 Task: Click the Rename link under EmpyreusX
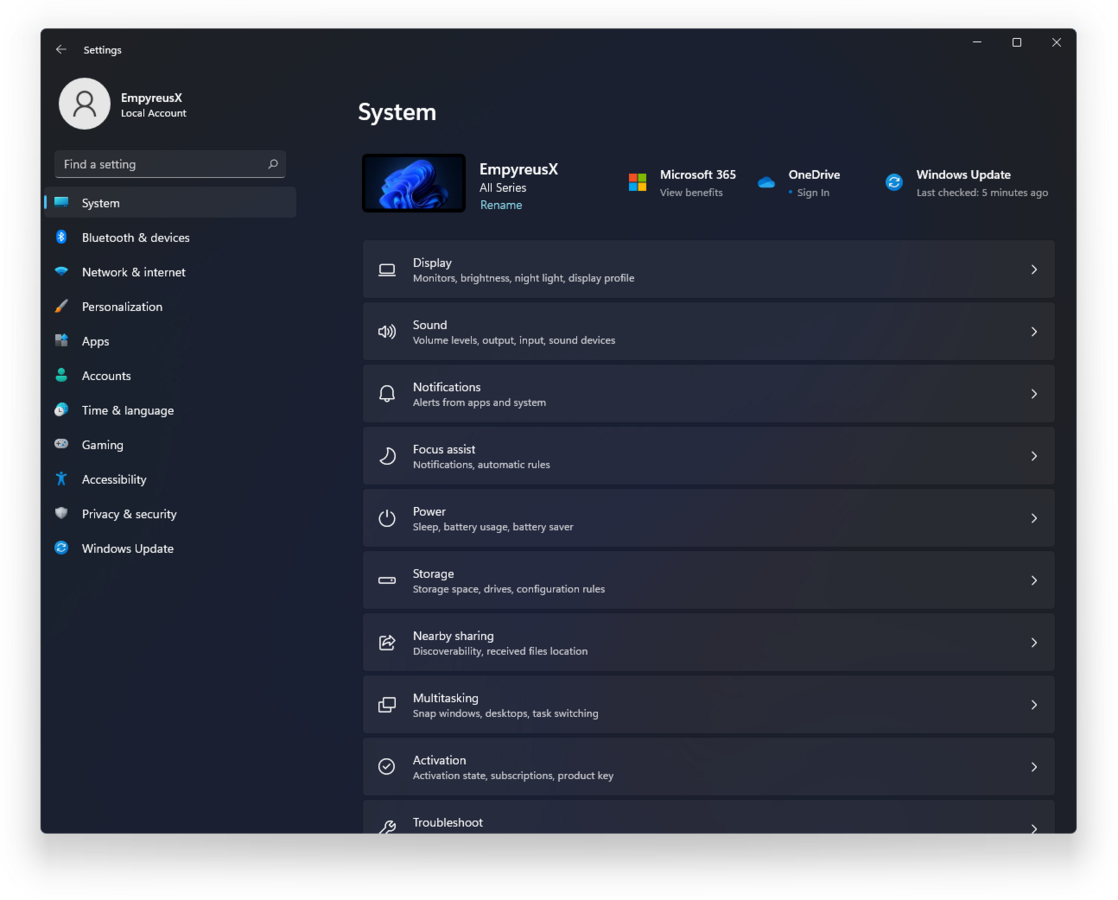(501, 204)
